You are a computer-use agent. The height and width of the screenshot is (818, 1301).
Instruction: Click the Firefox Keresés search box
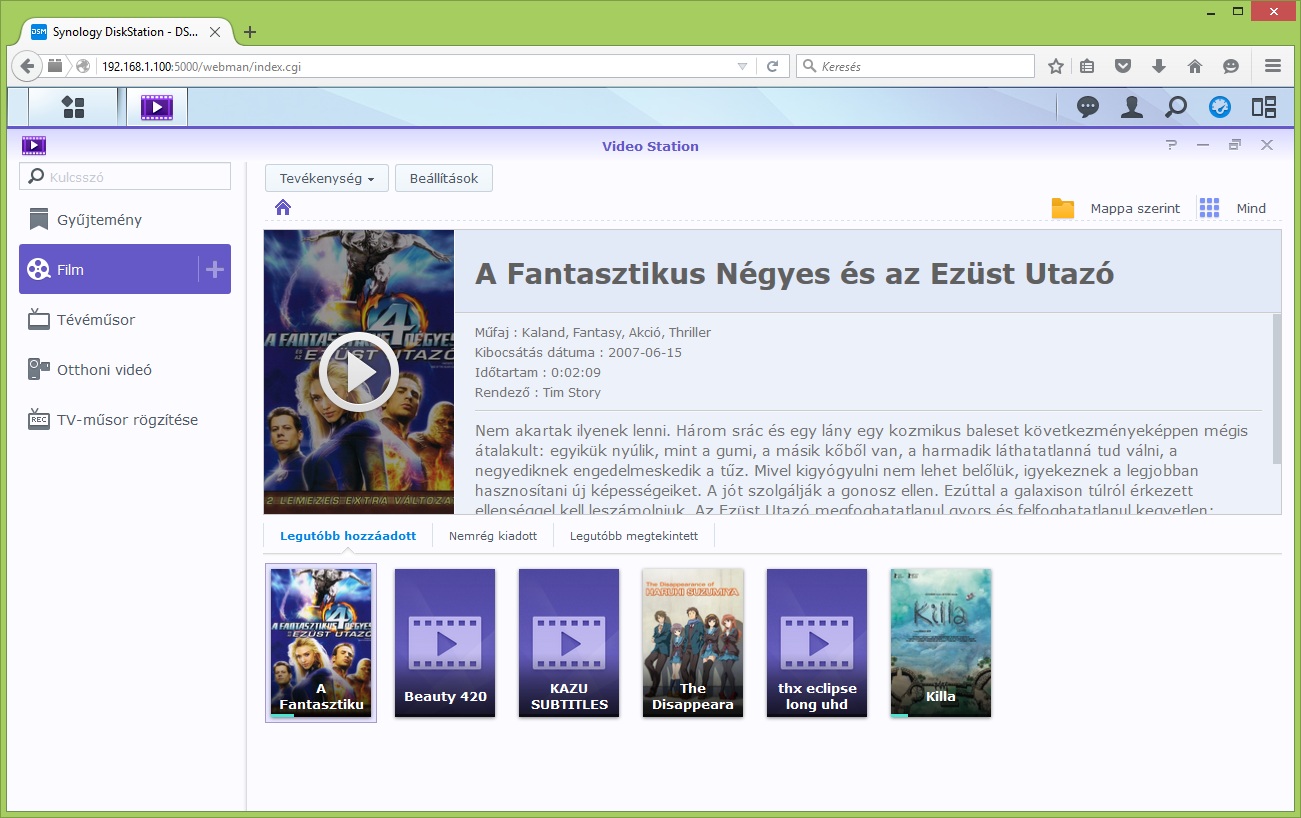pyautogui.click(x=916, y=66)
